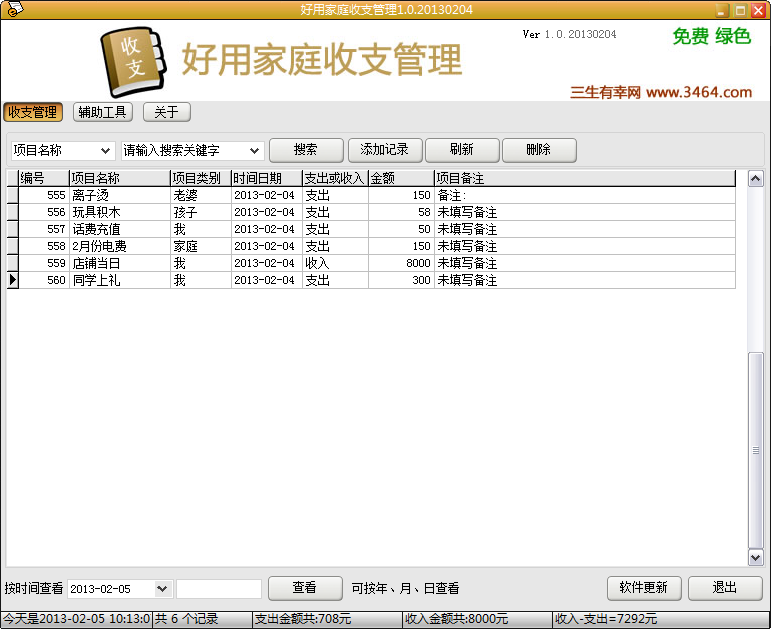Screen dimensions: 771x629
Task: Open the 请输入搜索关键字 combo box
Action: pyautogui.click(x=254, y=151)
